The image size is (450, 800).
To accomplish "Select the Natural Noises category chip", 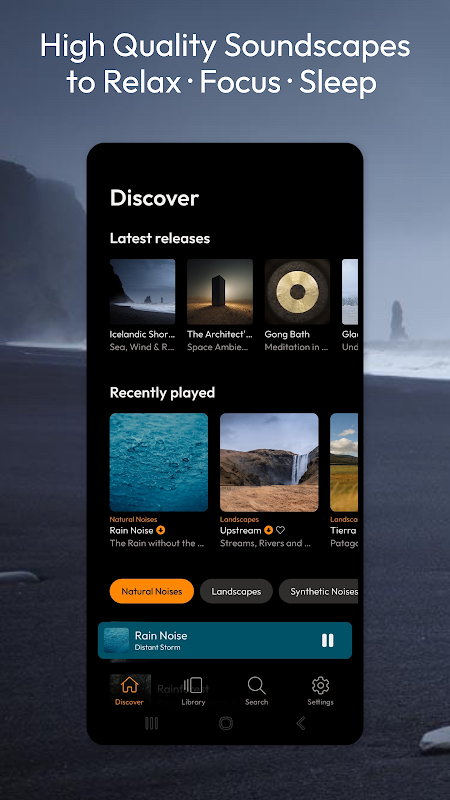I will 152,591.
